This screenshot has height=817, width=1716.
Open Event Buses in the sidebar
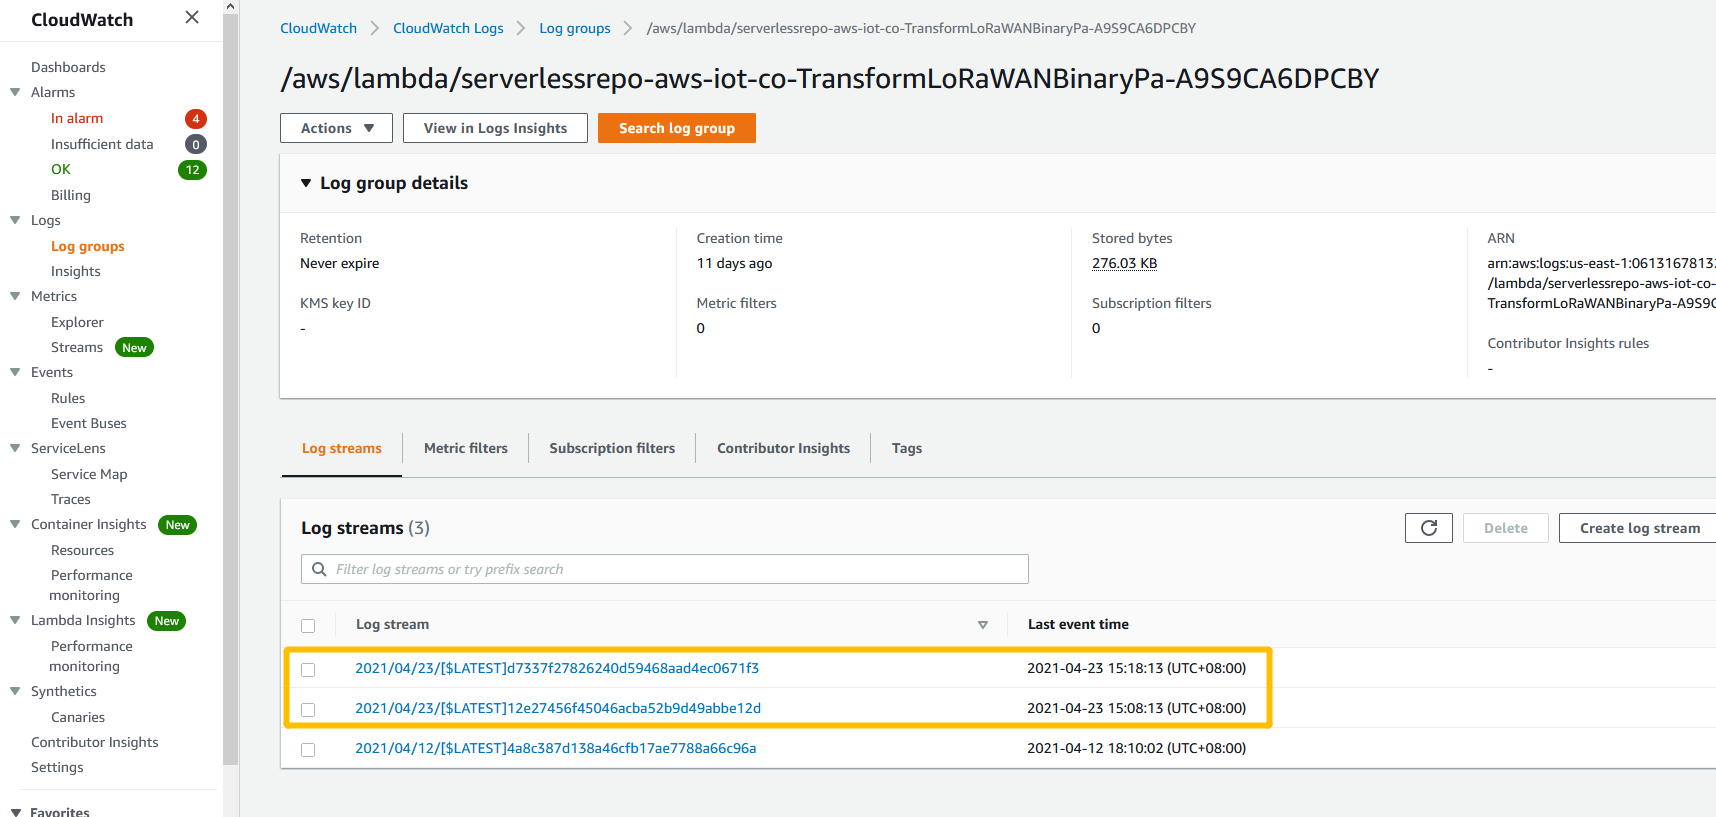point(89,423)
